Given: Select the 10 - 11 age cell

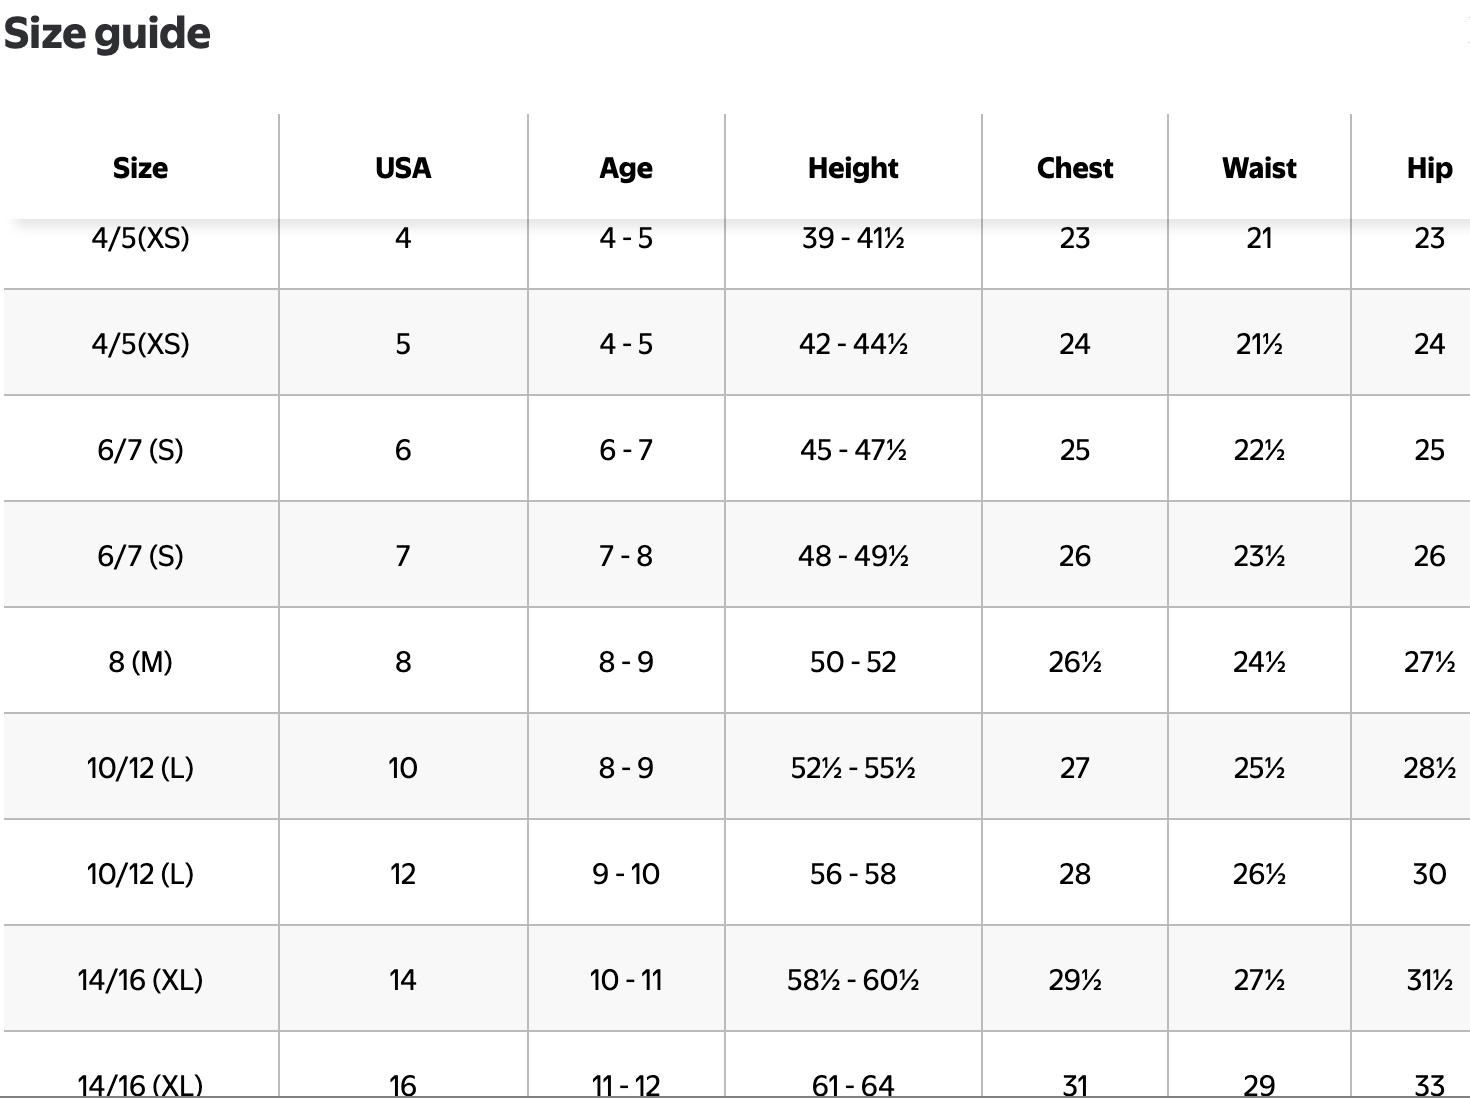Looking at the screenshot, I should [x=626, y=980].
